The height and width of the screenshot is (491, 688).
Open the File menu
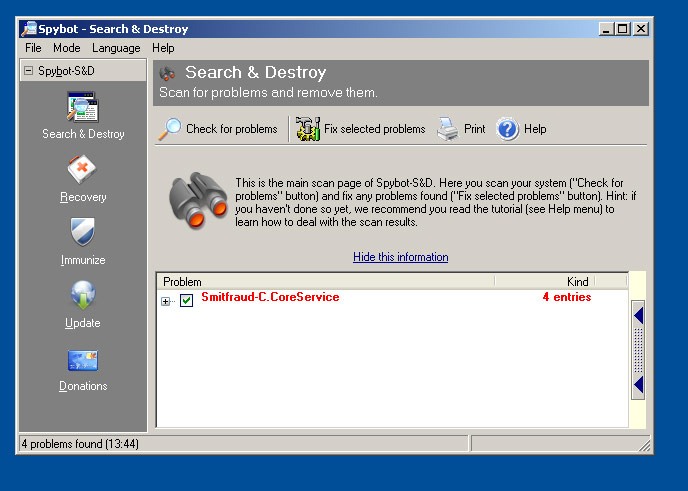(x=33, y=48)
